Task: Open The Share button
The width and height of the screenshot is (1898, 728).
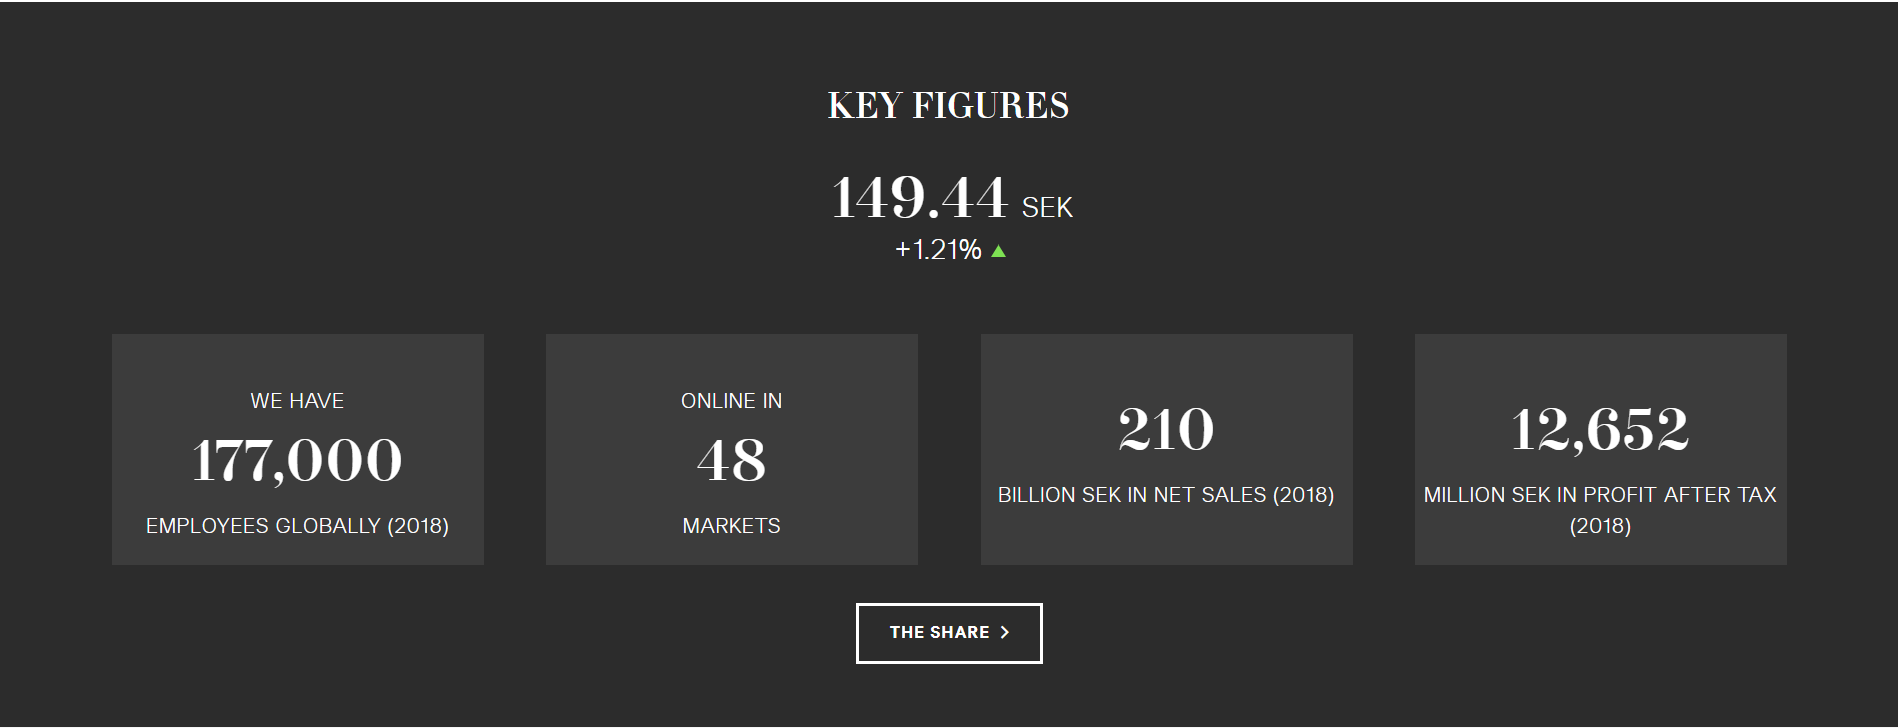Action: (949, 633)
